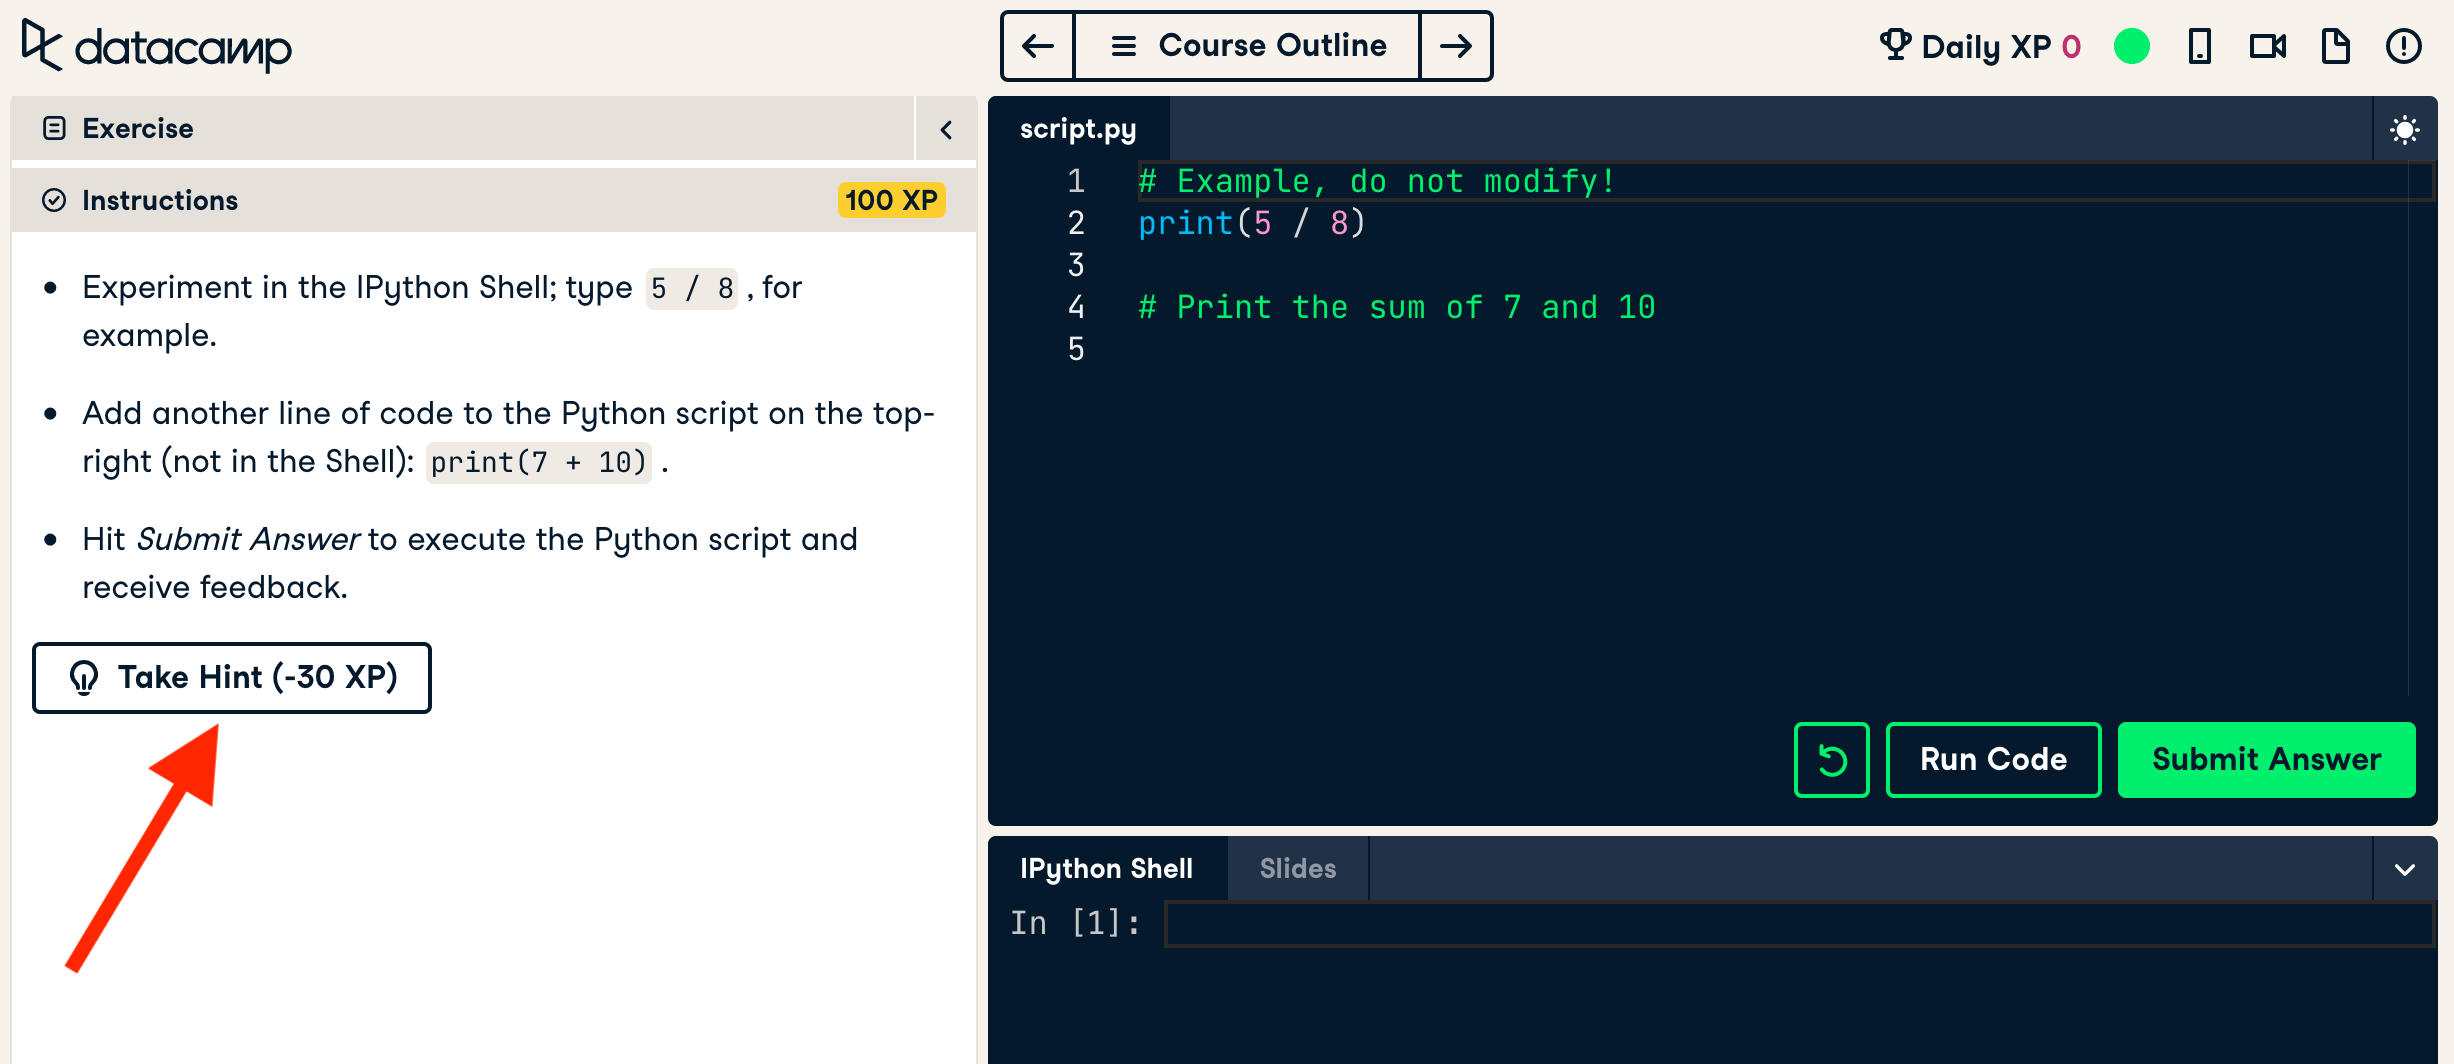
Task: Select the IPython Shell tab
Action: coord(1106,869)
